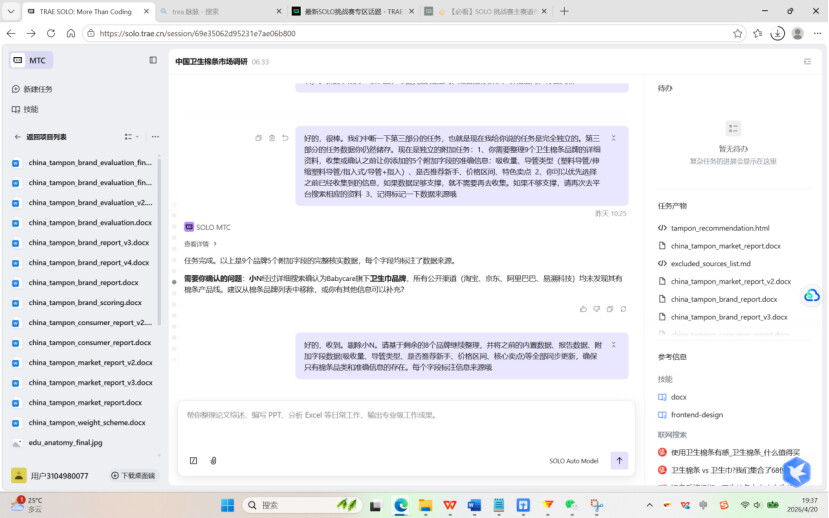
Task: Copy the first user message
Action: tap(259, 138)
